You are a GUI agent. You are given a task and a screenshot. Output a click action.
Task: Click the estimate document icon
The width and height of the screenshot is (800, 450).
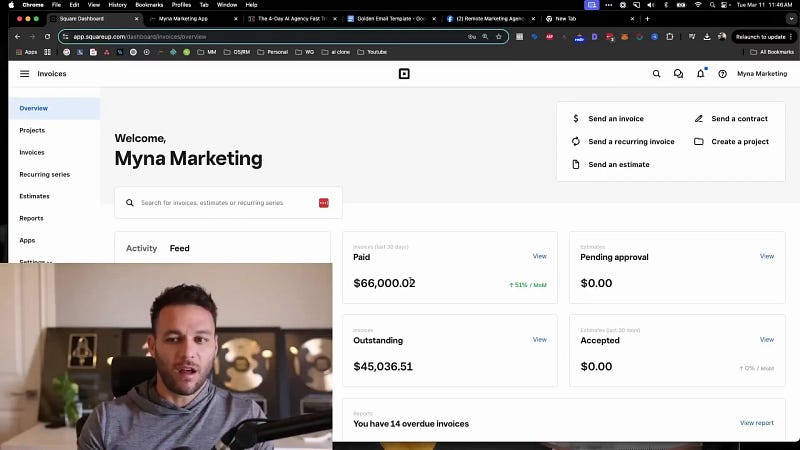(x=576, y=164)
